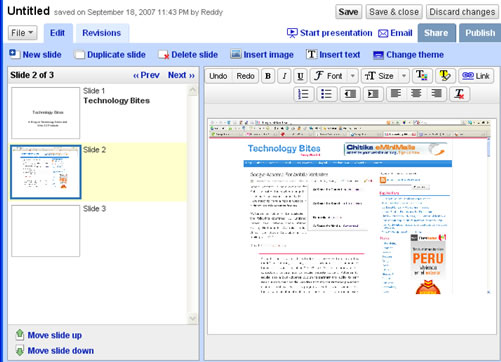Click the New slide link text
The height and width of the screenshot is (362, 501).
pyautogui.click(x=42, y=55)
